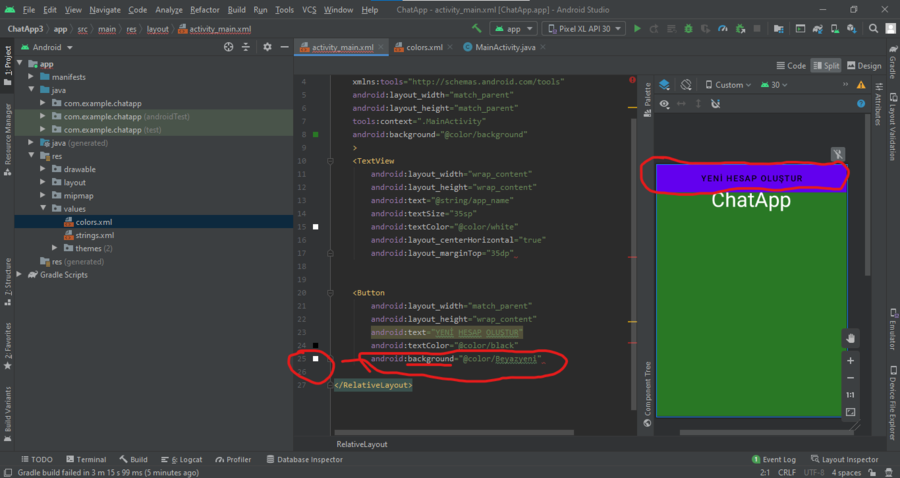Click white color swatch on line 25 gutter
900x478 pixels.
pos(315,358)
